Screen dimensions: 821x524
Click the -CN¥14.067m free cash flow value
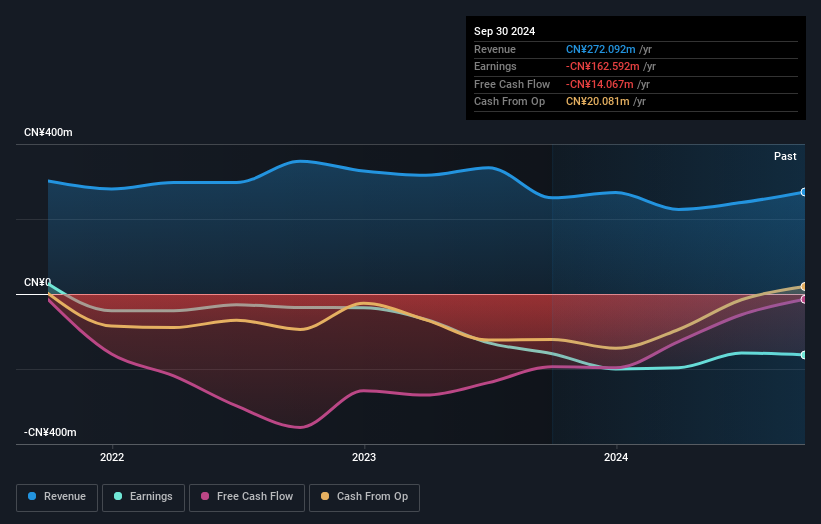click(600, 84)
